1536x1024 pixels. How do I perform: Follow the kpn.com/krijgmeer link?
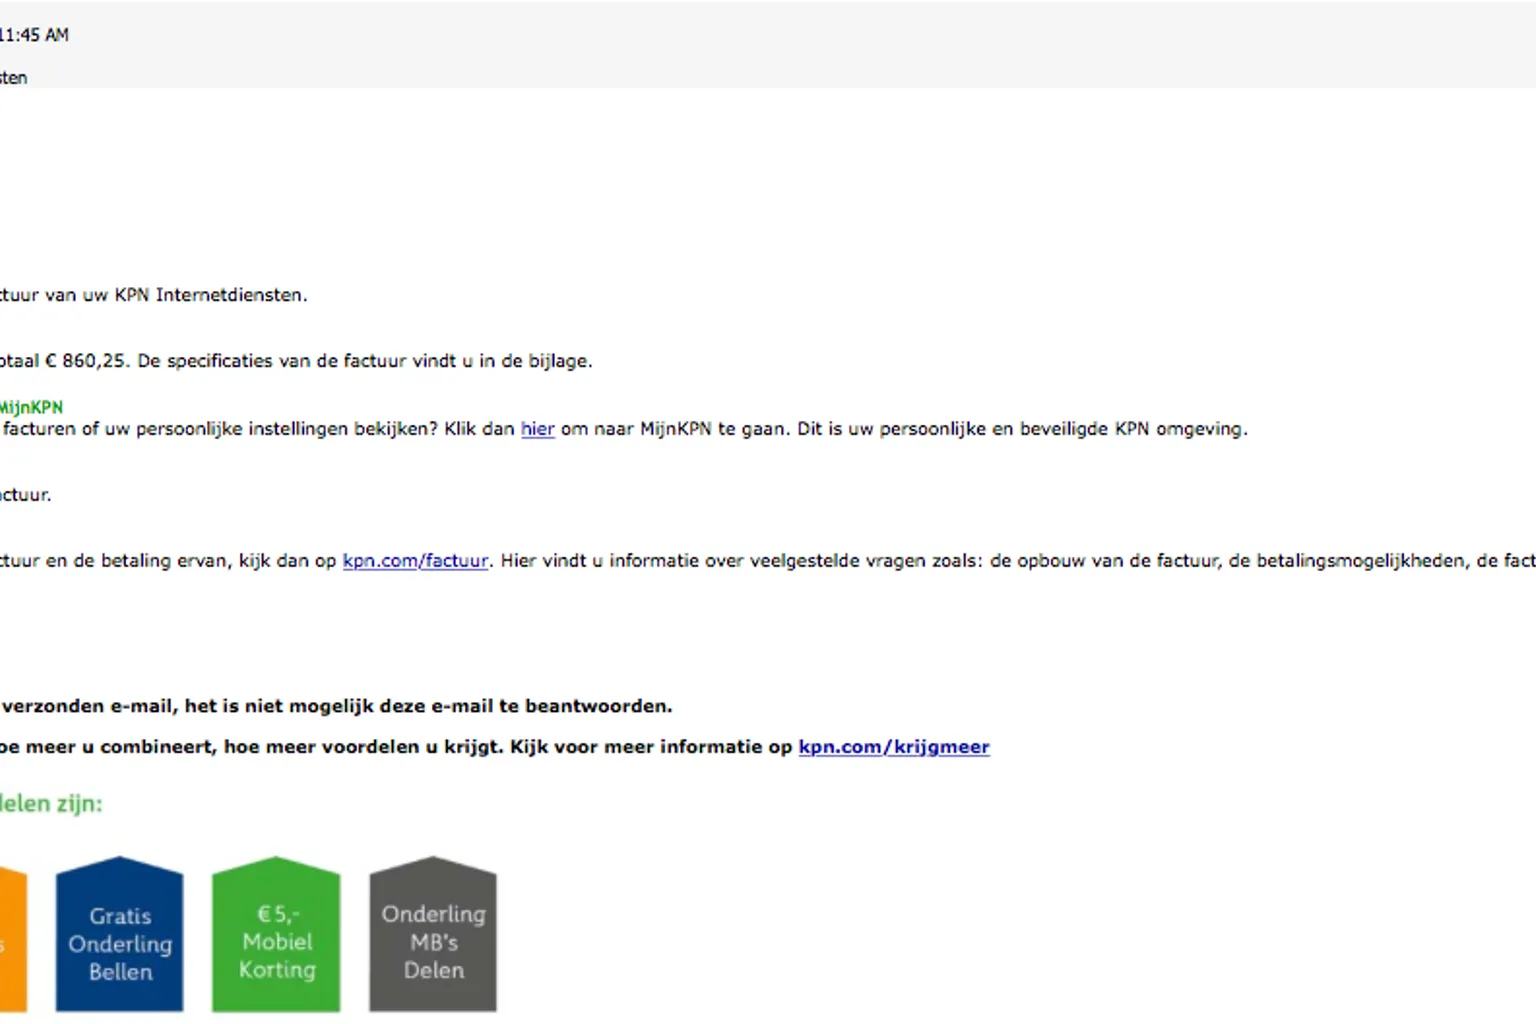893,747
